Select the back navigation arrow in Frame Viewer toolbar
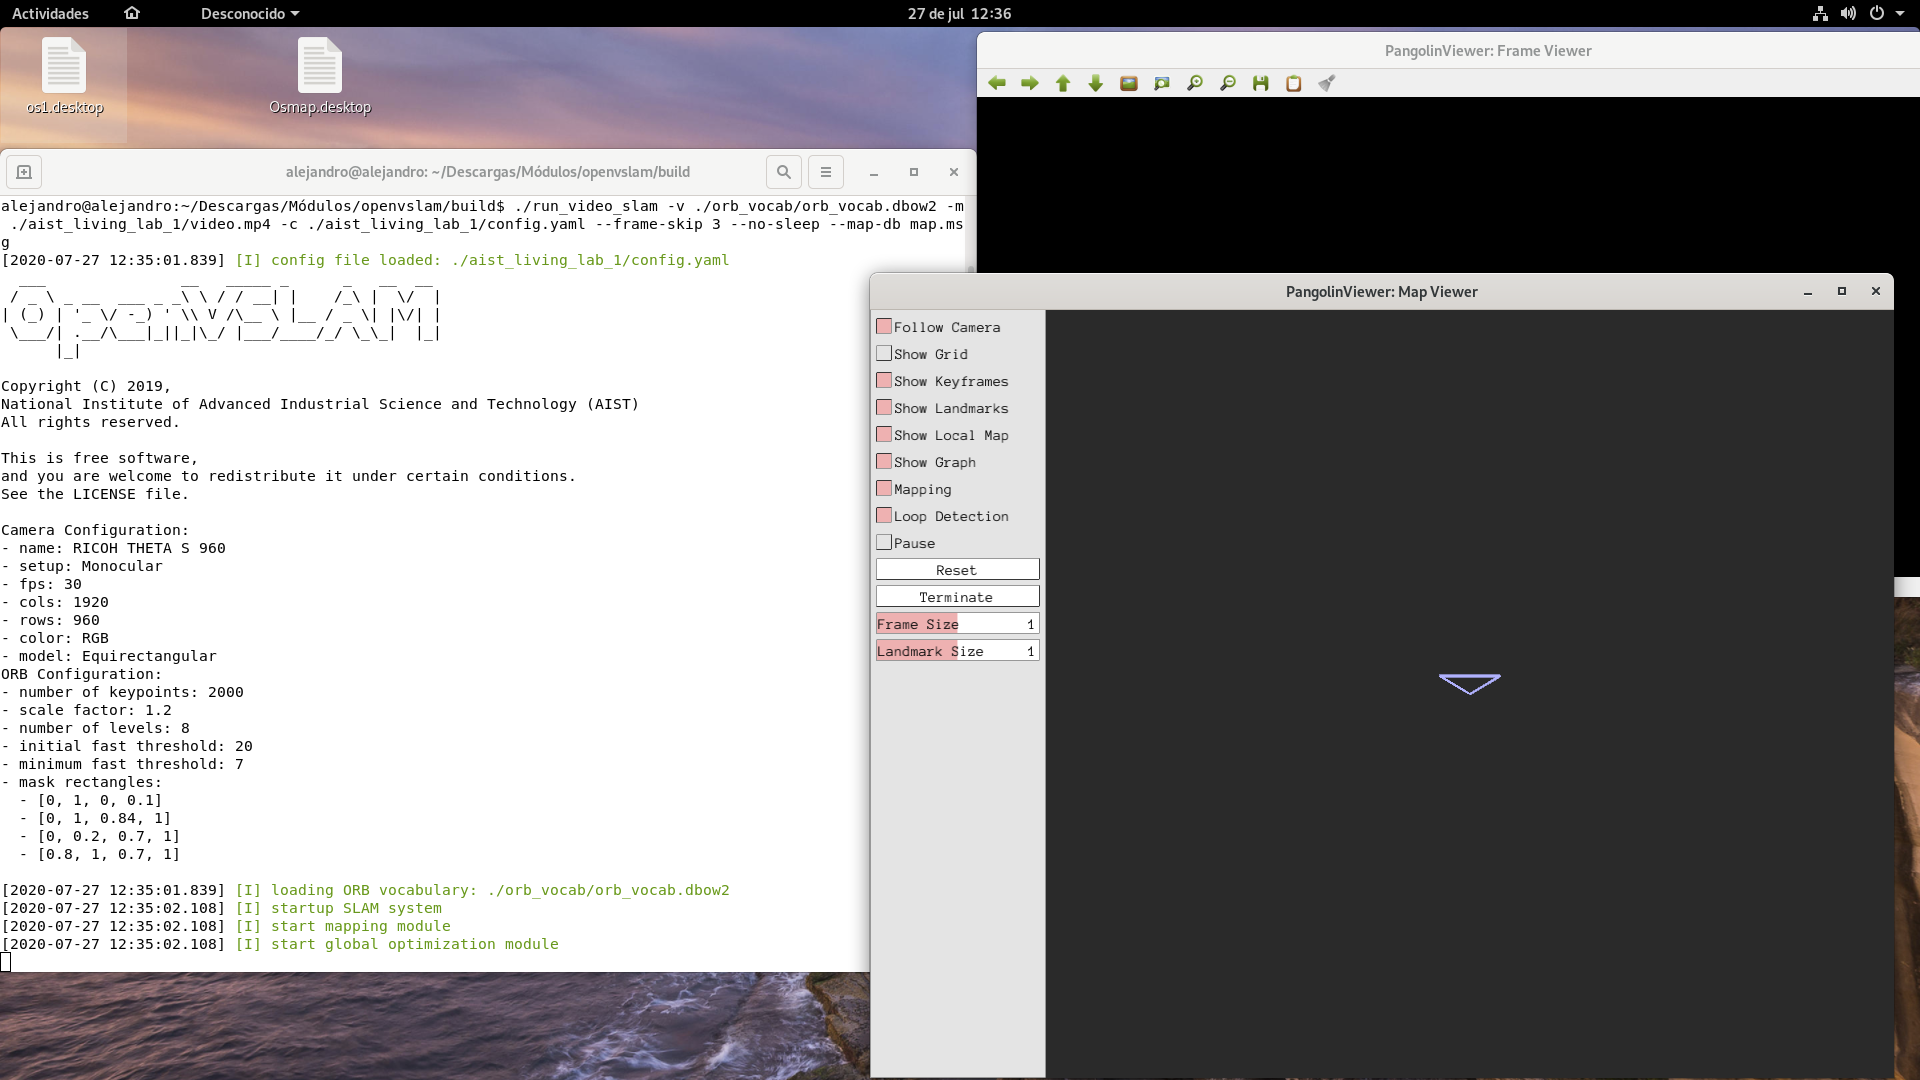 tap(996, 83)
